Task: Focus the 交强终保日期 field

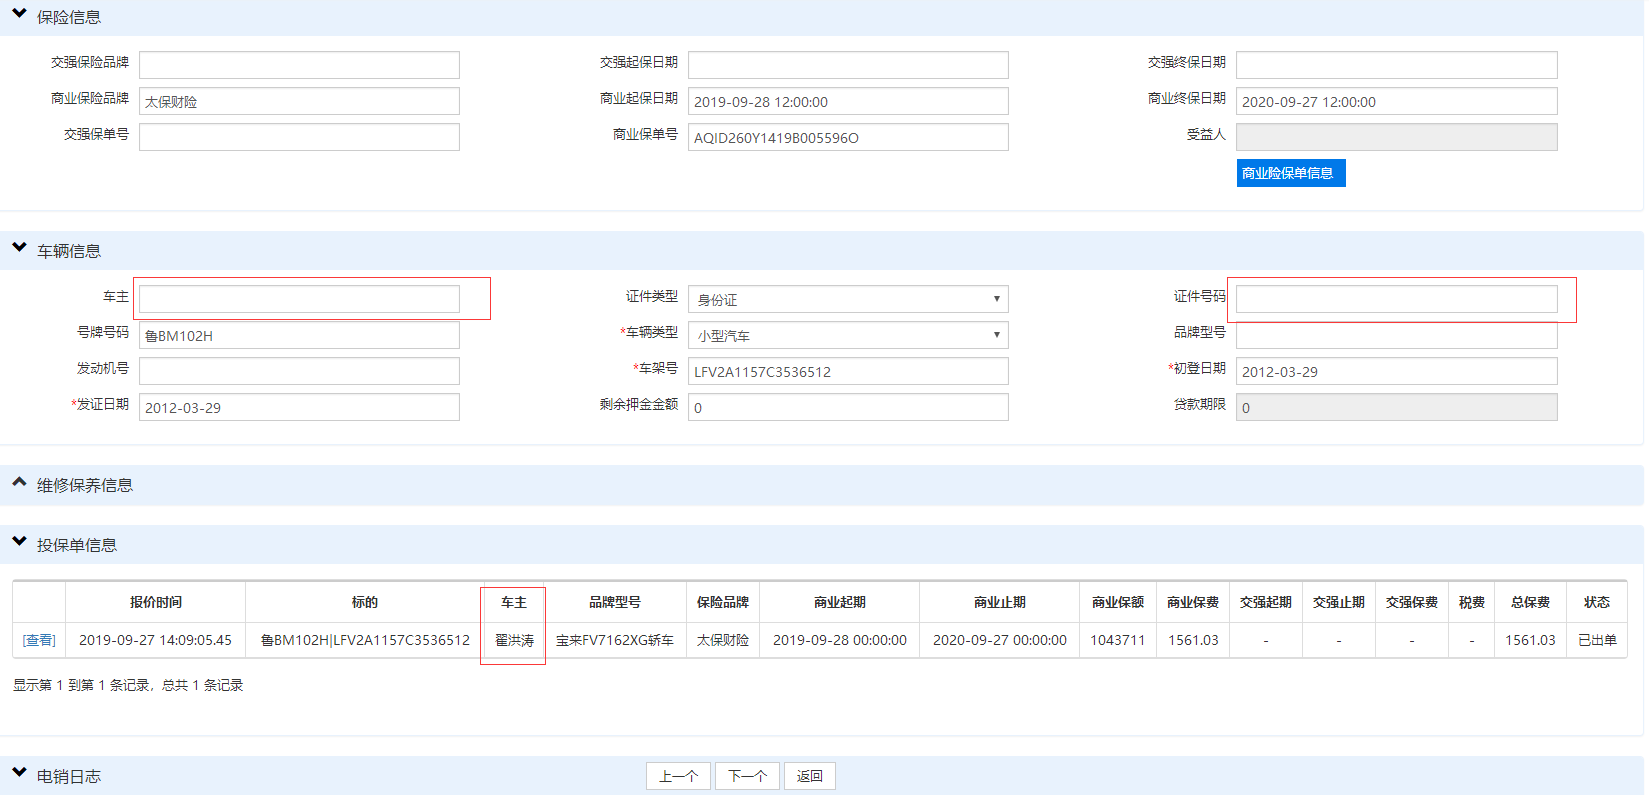Action: click(1397, 65)
